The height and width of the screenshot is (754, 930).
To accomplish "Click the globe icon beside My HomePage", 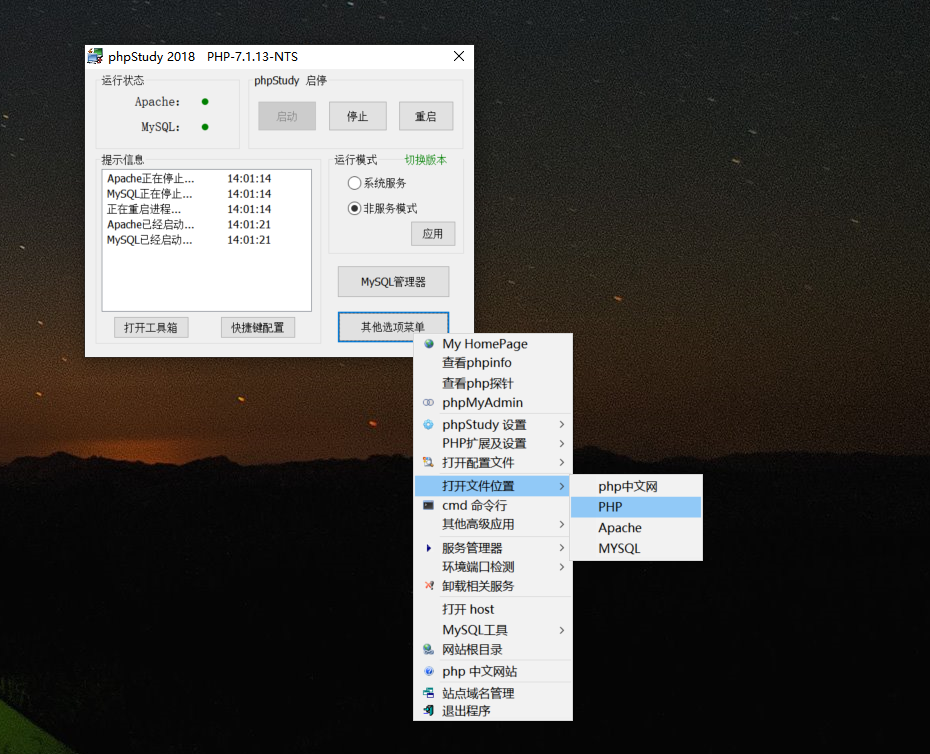I will tap(429, 343).
